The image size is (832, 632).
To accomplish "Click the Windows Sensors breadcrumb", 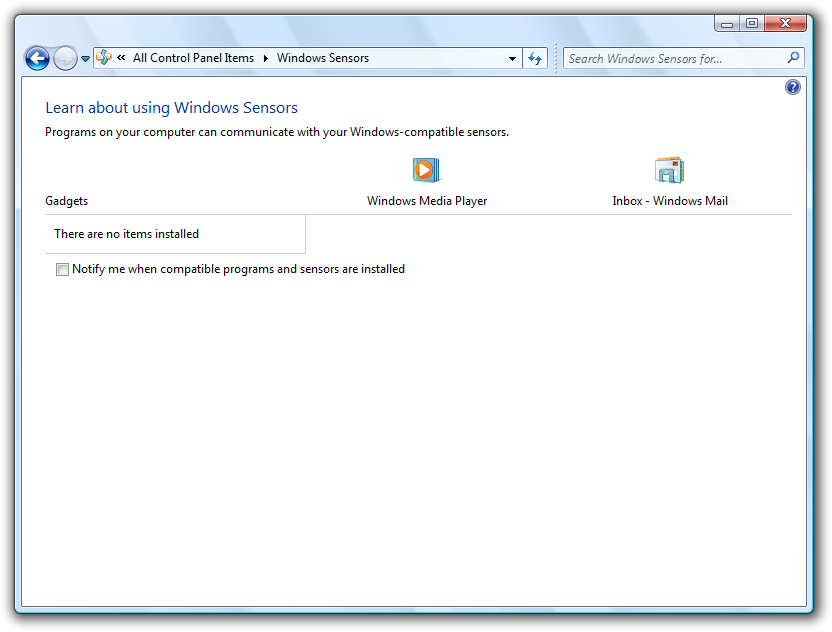I will (x=323, y=58).
